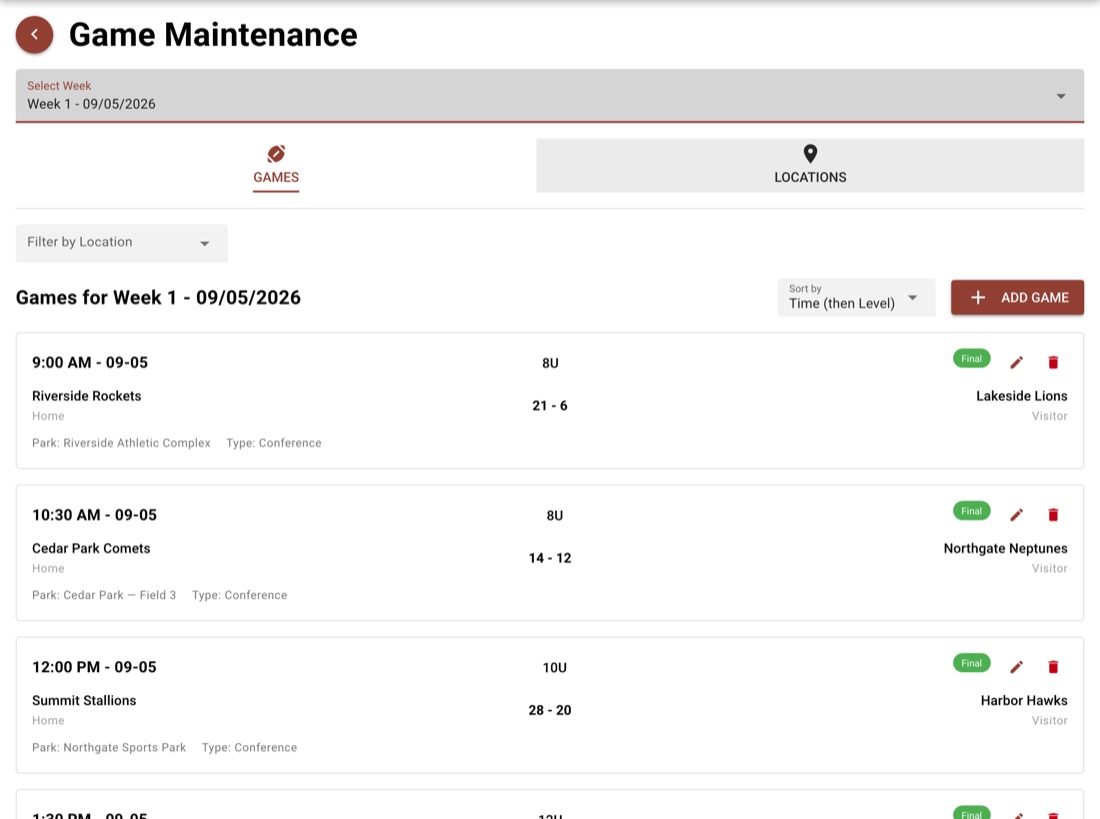Click the Final badge for Cedar Park Comets
The height and width of the screenshot is (819, 1100).
pyautogui.click(x=972, y=511)
